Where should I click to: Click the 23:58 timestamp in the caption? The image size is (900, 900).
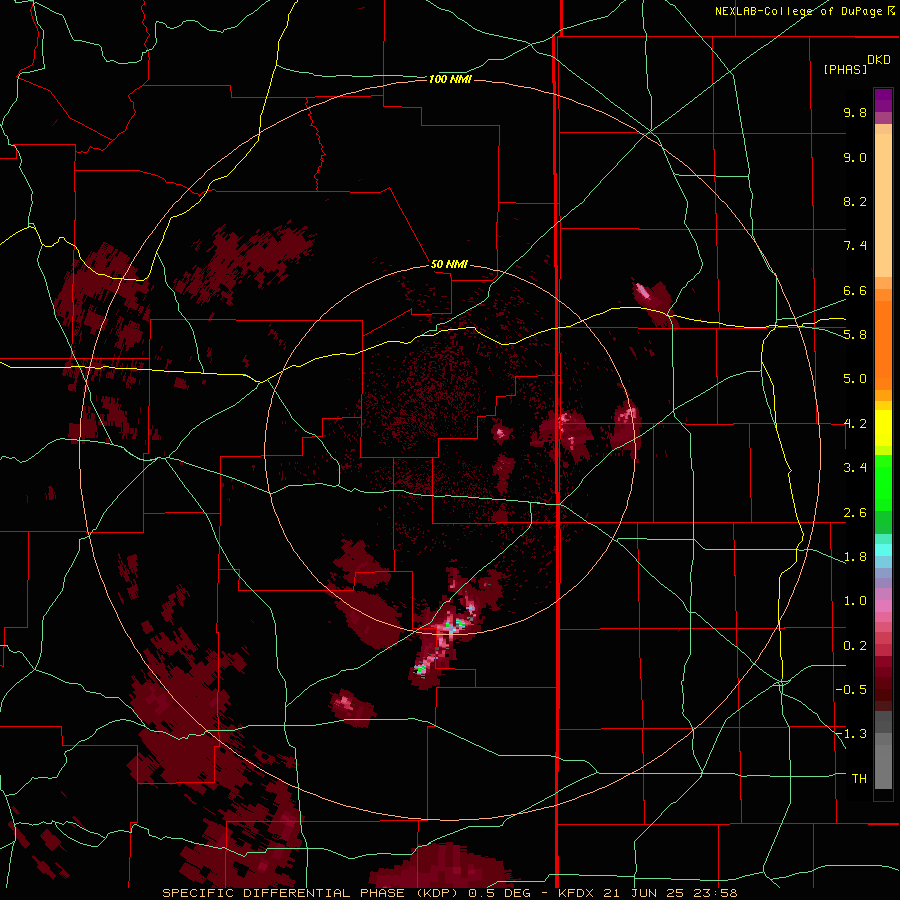(x=715, y=893)
